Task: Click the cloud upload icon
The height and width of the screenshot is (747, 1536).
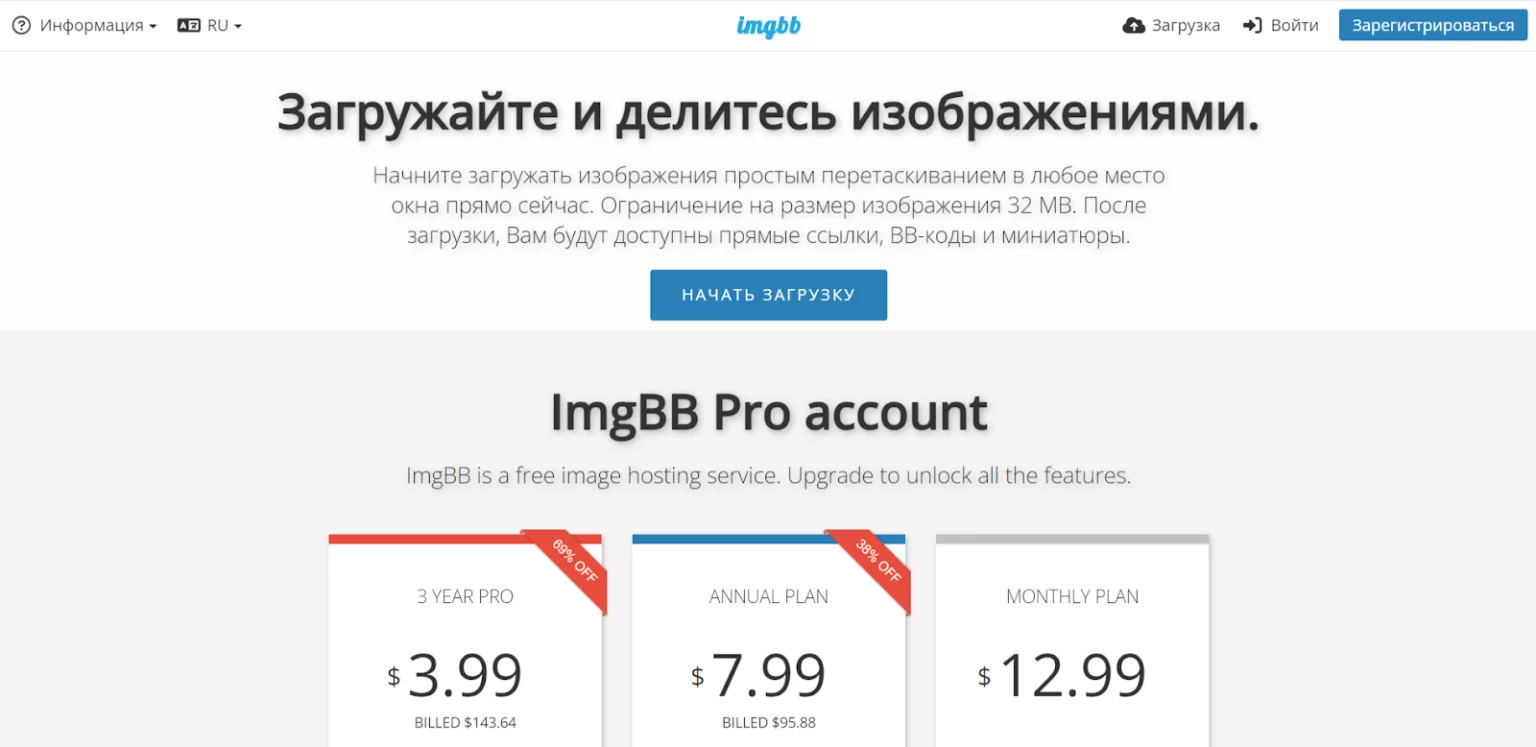Action: click(x=1134, y=26)
